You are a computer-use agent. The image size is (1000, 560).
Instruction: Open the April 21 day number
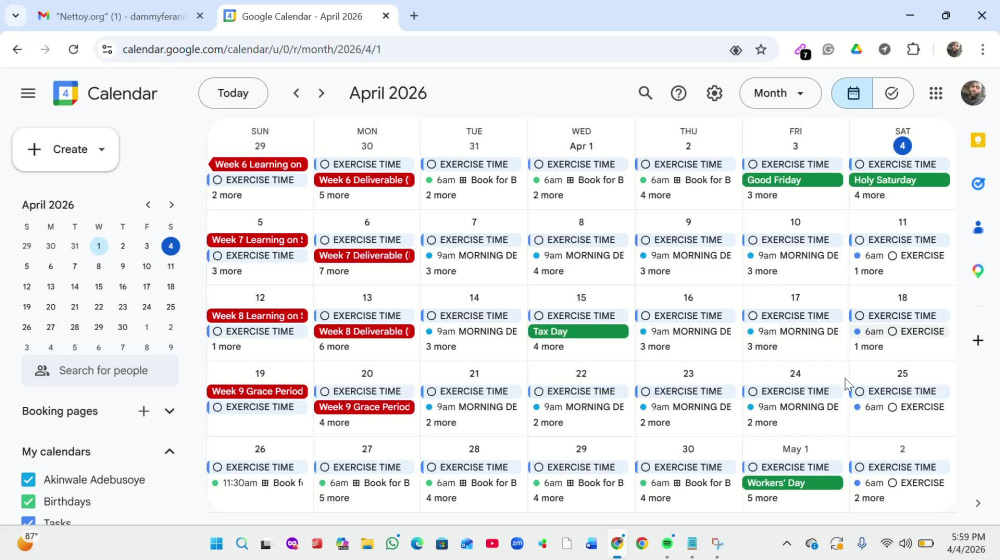pyautogui.click(x=474, y=374)
